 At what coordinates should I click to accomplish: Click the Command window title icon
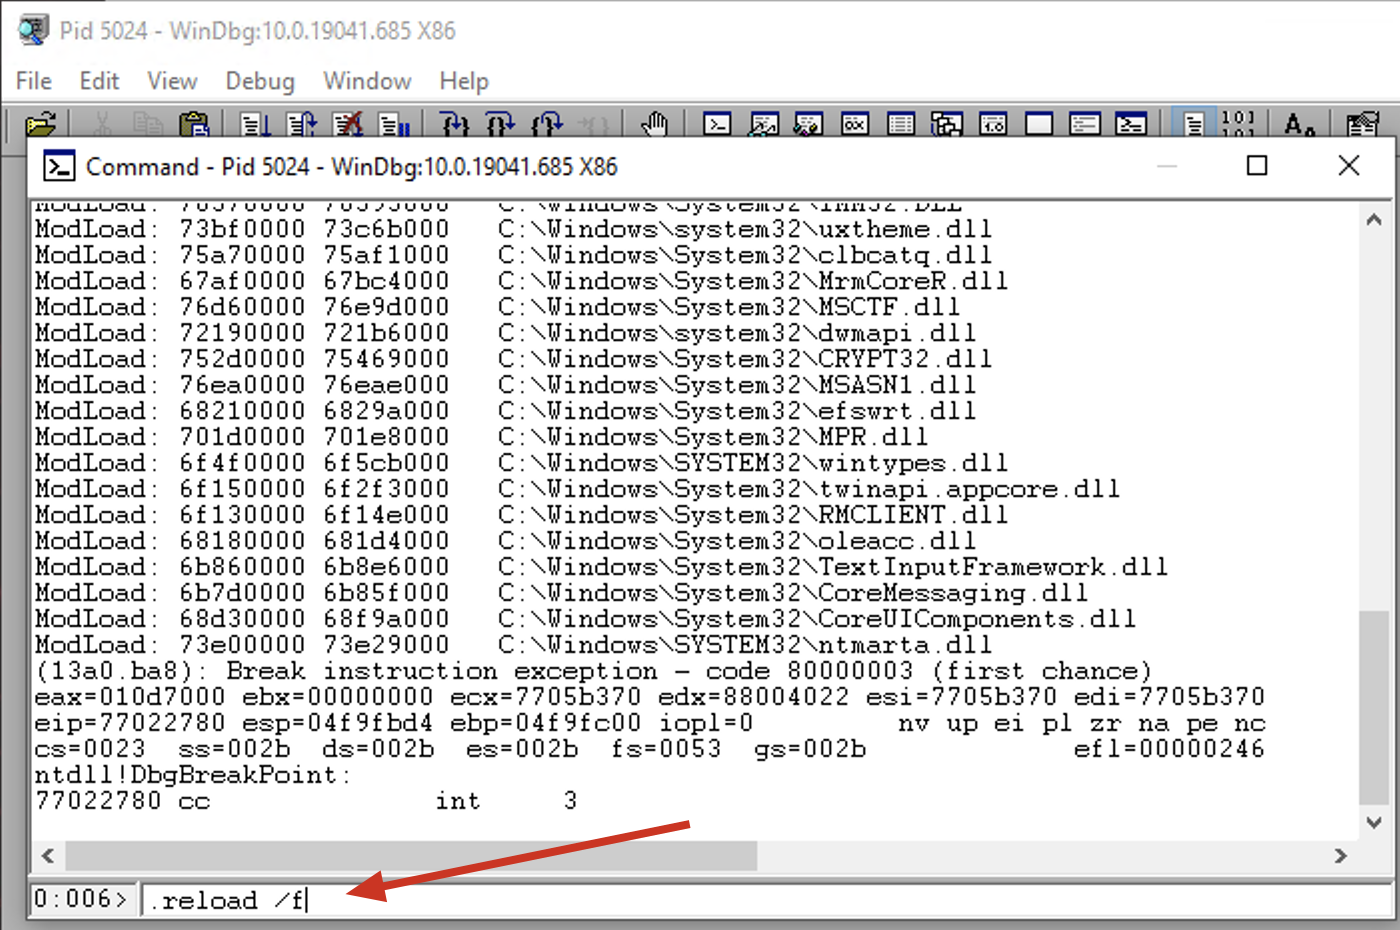point(59,166)
